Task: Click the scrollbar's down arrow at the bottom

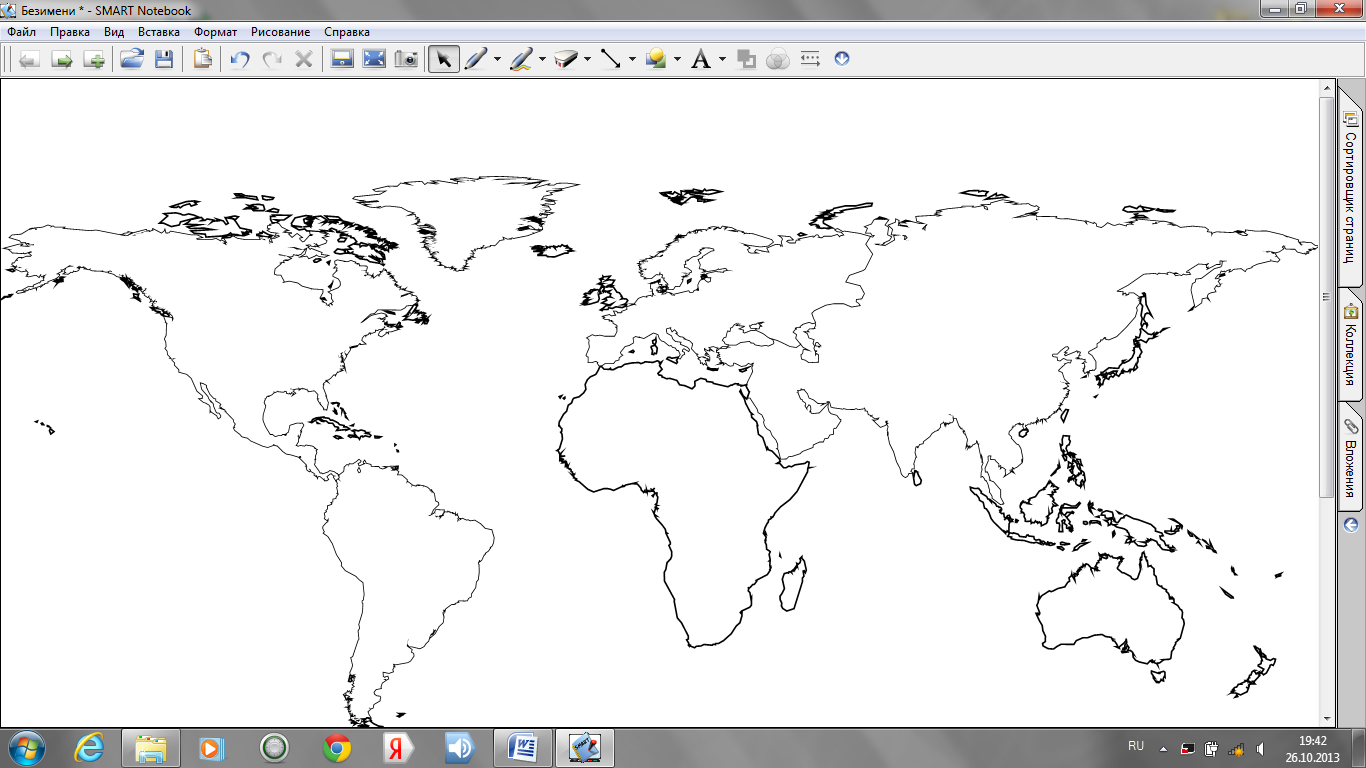Action: coord(1327,719)
